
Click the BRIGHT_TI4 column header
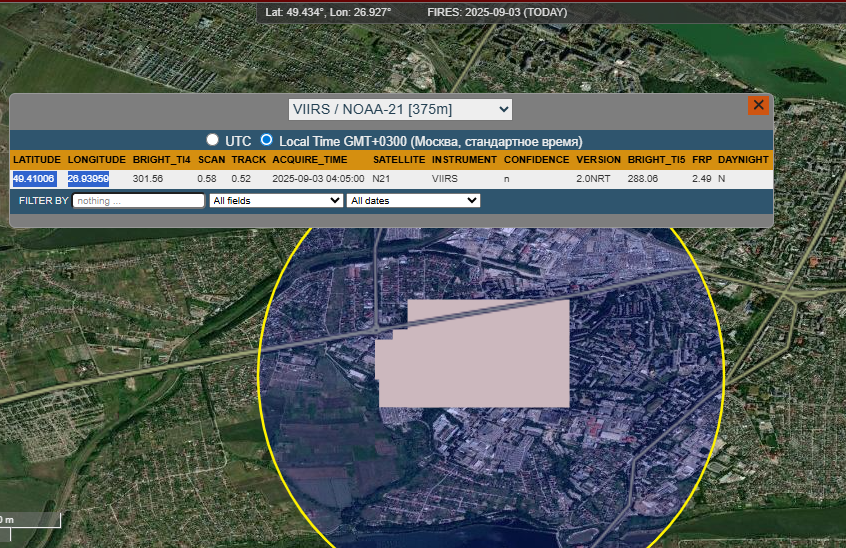pyautogui.click(x=161, y=160)
